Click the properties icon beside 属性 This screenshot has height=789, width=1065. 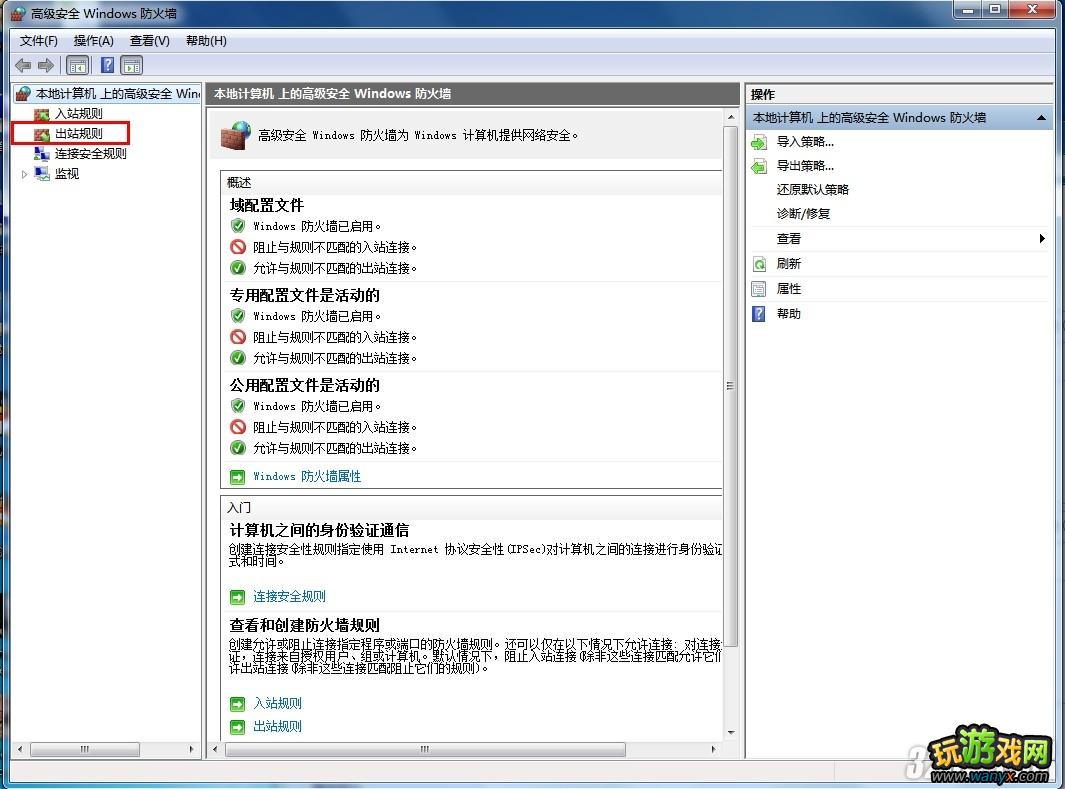(x=759, y=289)
